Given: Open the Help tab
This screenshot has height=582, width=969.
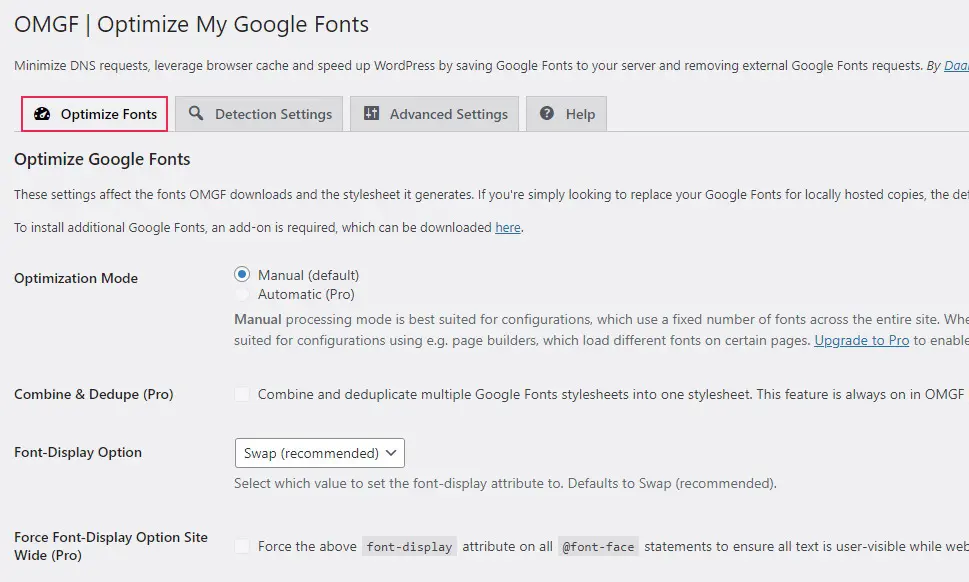Looking at the screenshot, I should (566, 114).
